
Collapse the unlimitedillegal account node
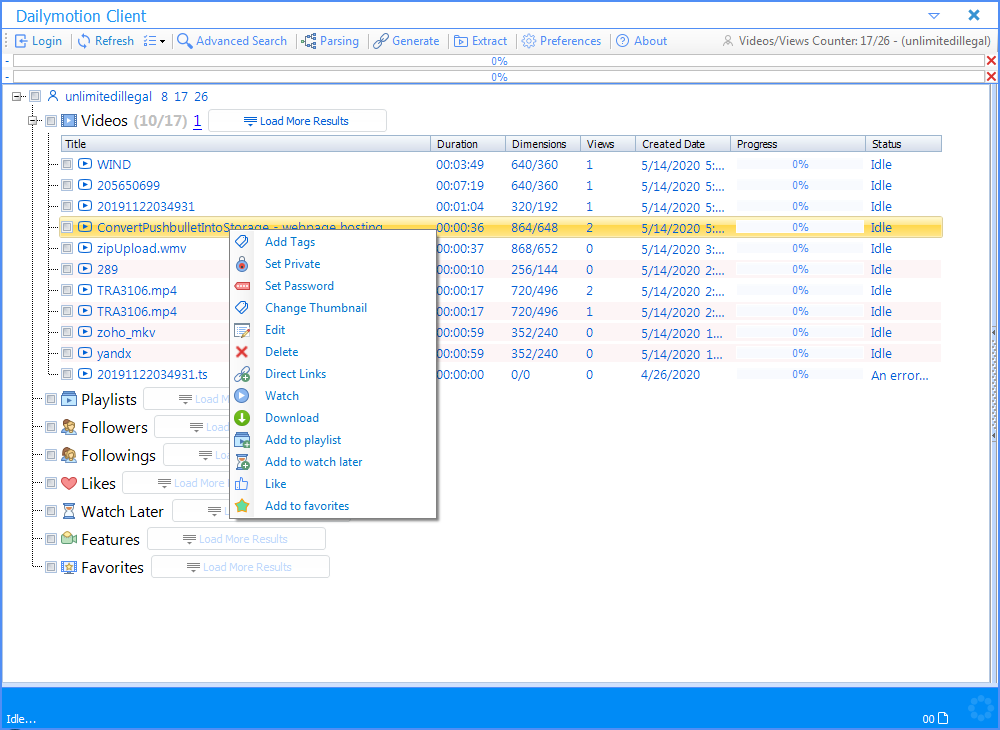coord(17,96)
